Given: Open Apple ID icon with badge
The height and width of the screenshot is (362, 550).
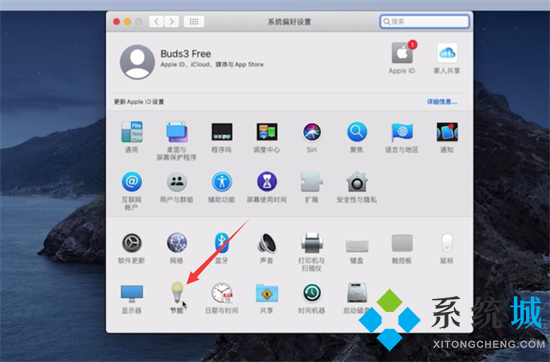Looking at the screenshot, I should (402, 53).
